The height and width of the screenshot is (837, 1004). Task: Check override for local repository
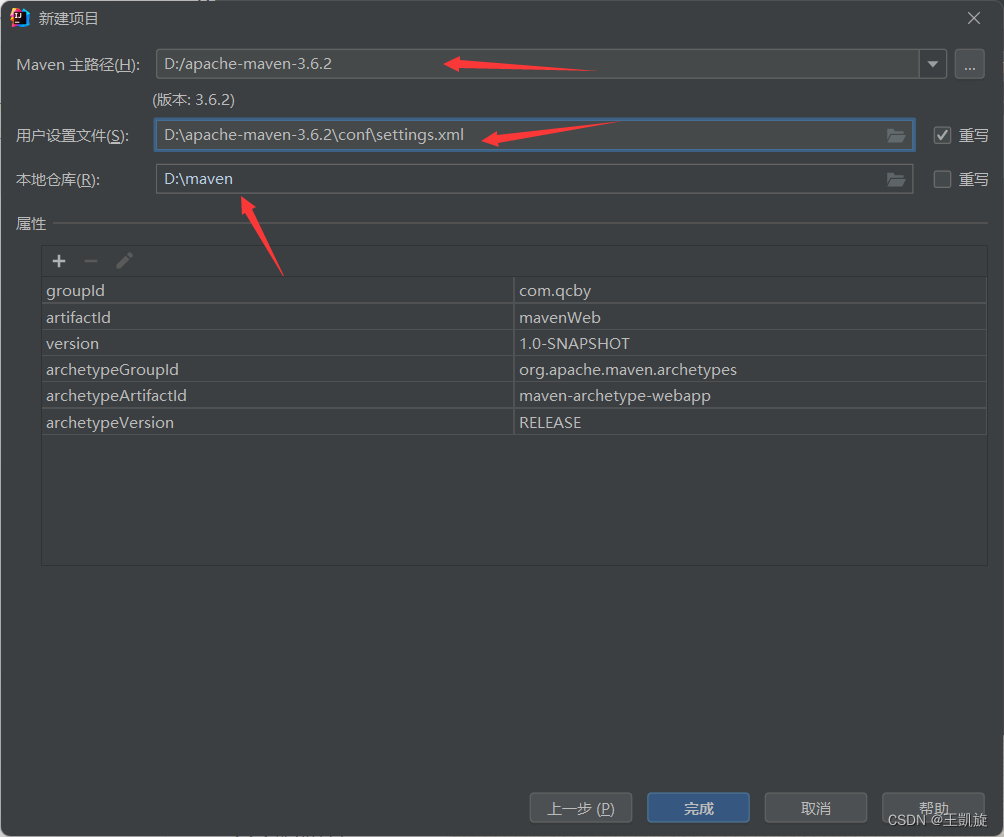pos(942,179)
